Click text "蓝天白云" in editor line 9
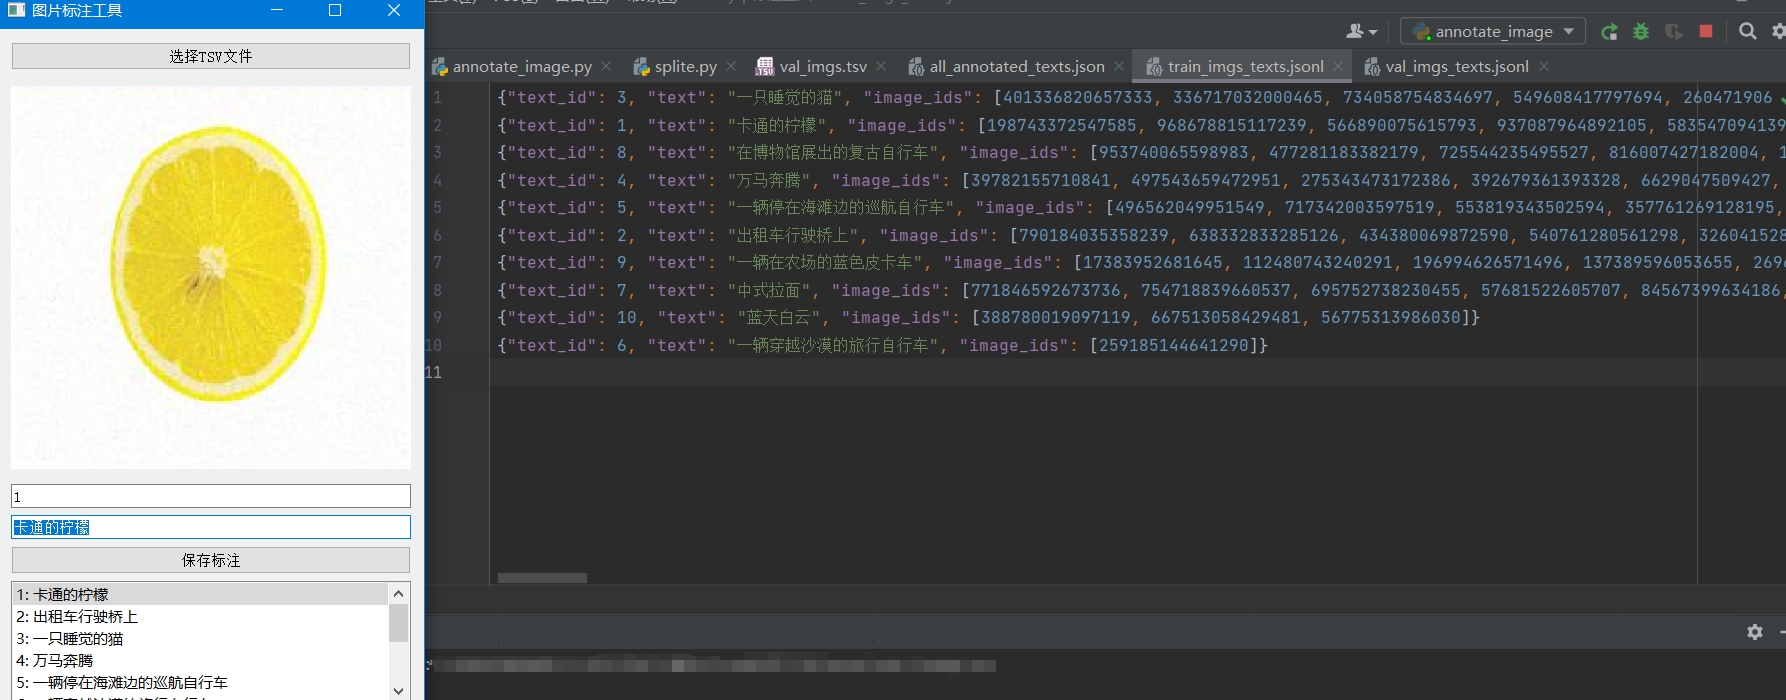This screenshot has height=700, width=1786. pyautogui.click(x=777, y=317)
